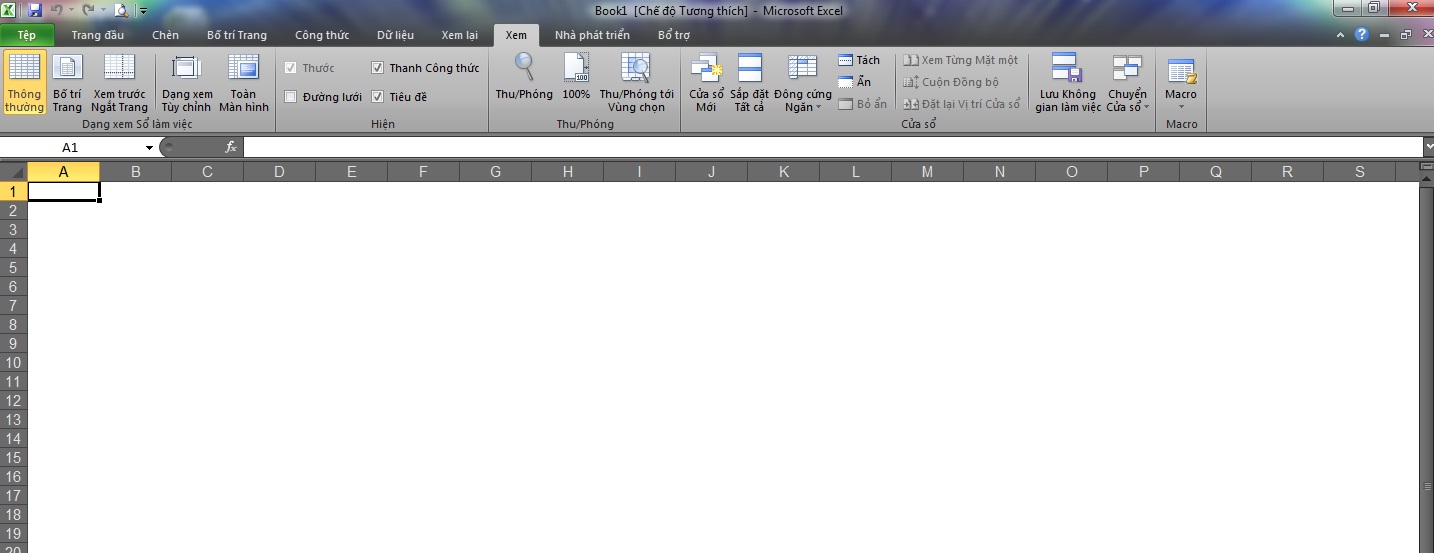Switch to the Chèn tab

tap(166, 35)
